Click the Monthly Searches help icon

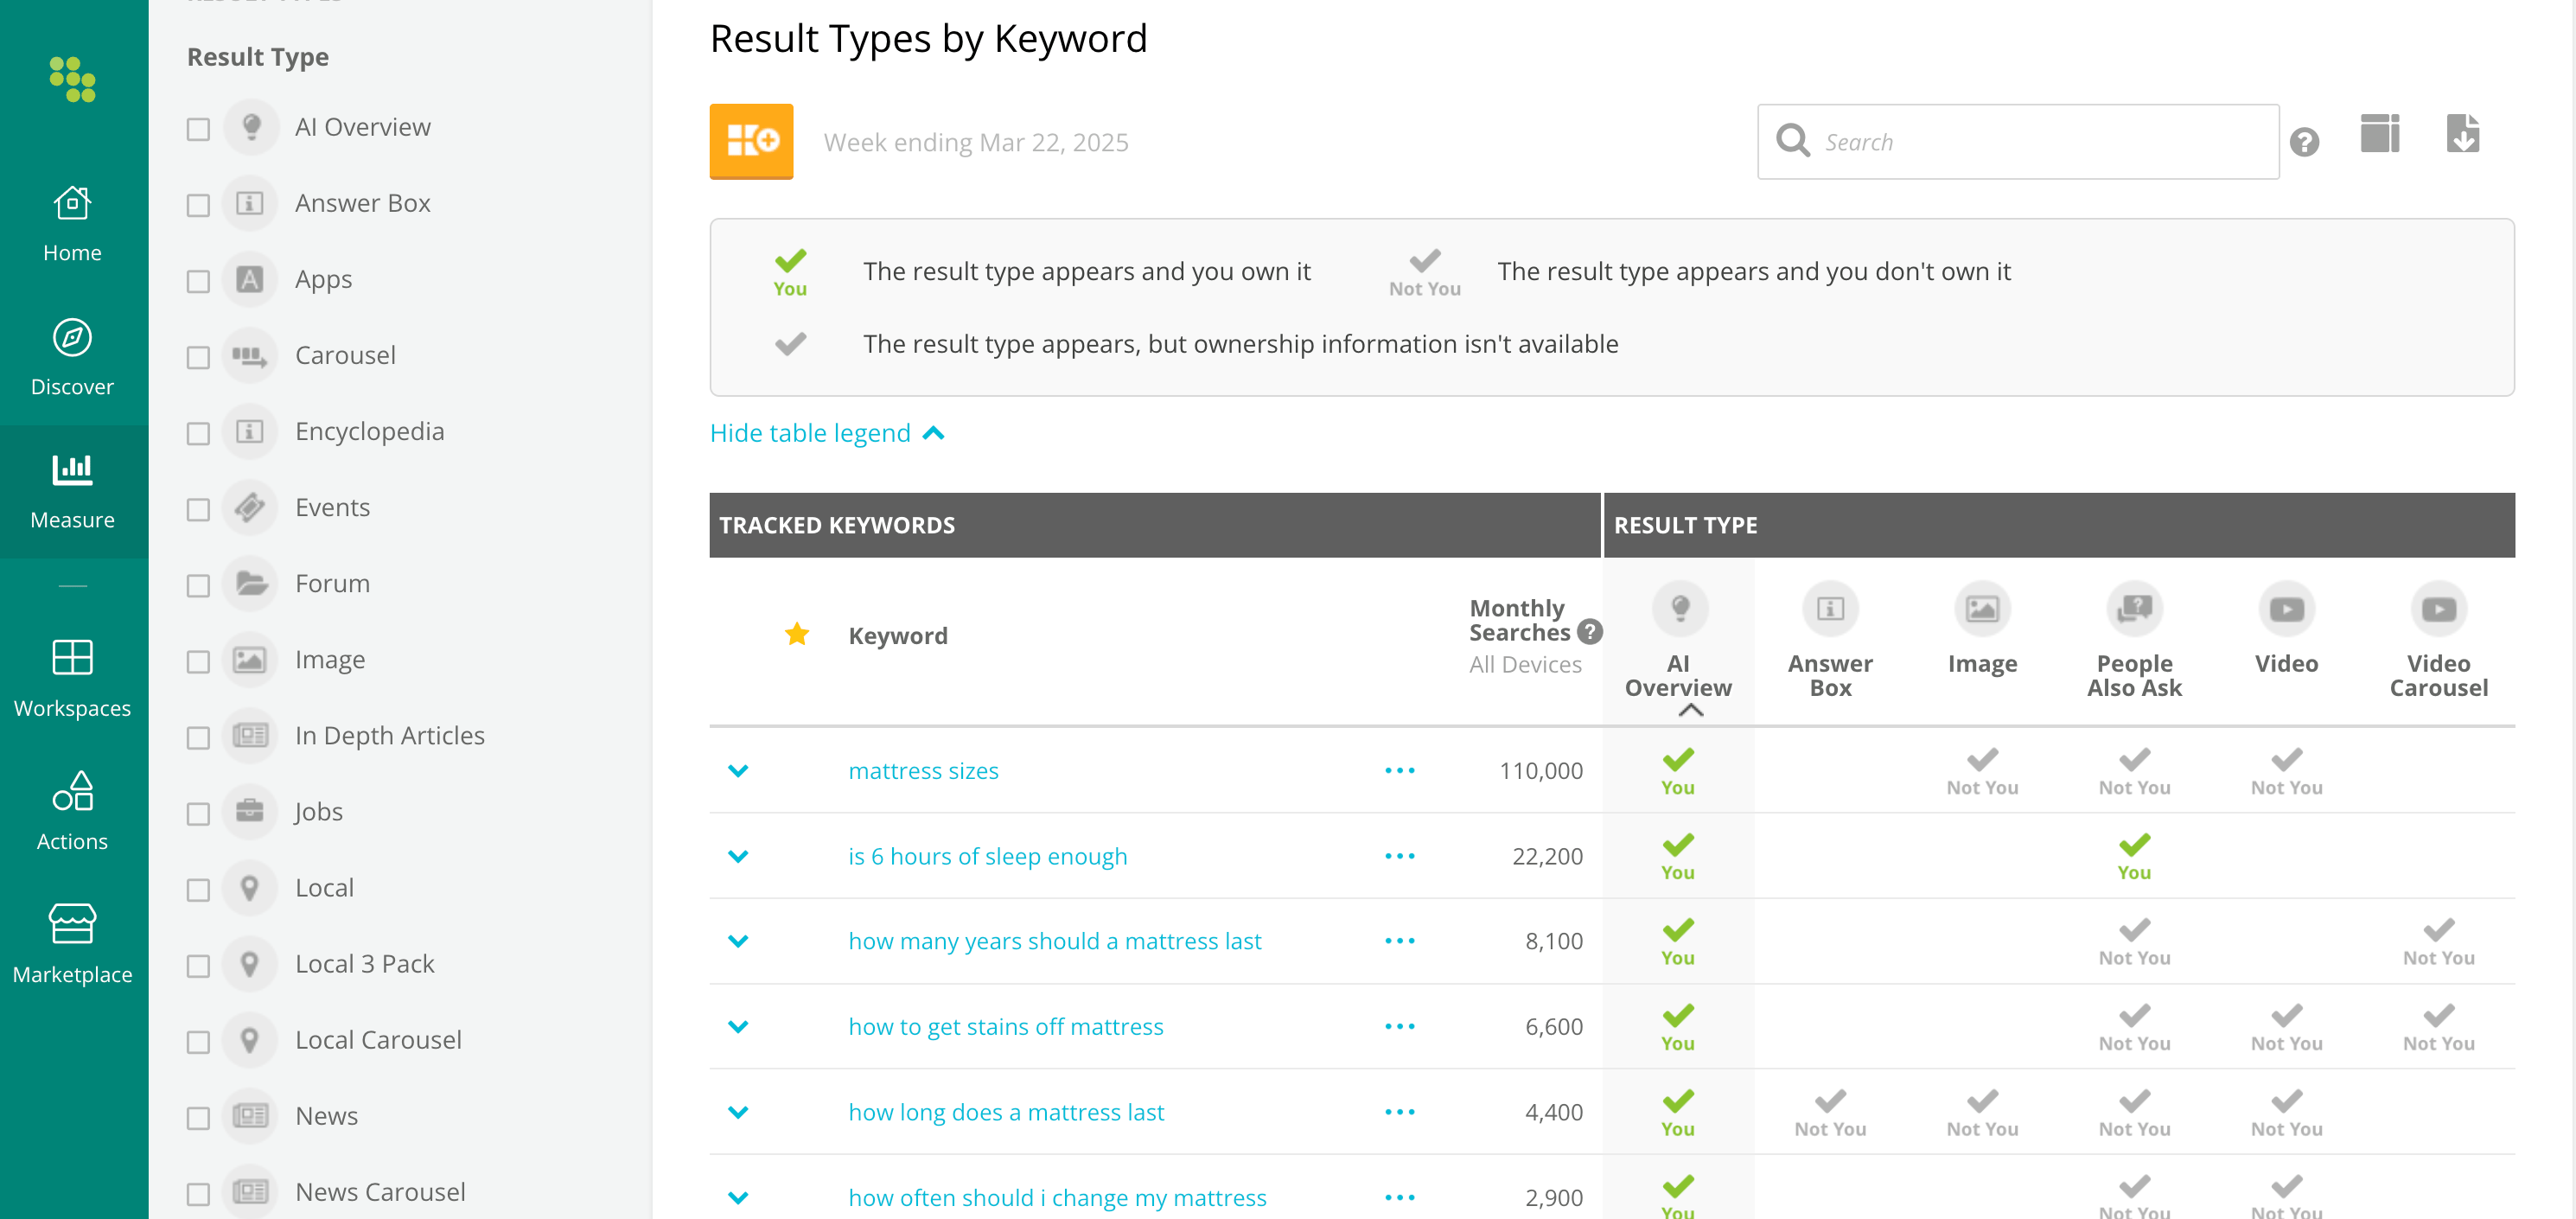tap(1590, 632)
